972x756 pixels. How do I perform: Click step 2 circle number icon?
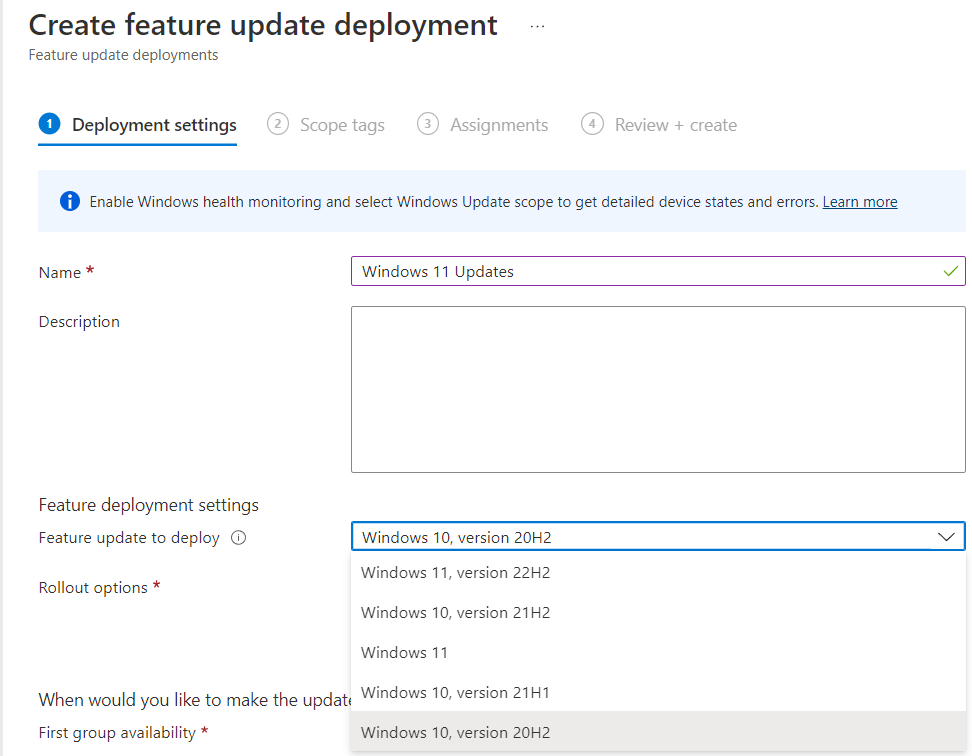(x=278, y=124)
